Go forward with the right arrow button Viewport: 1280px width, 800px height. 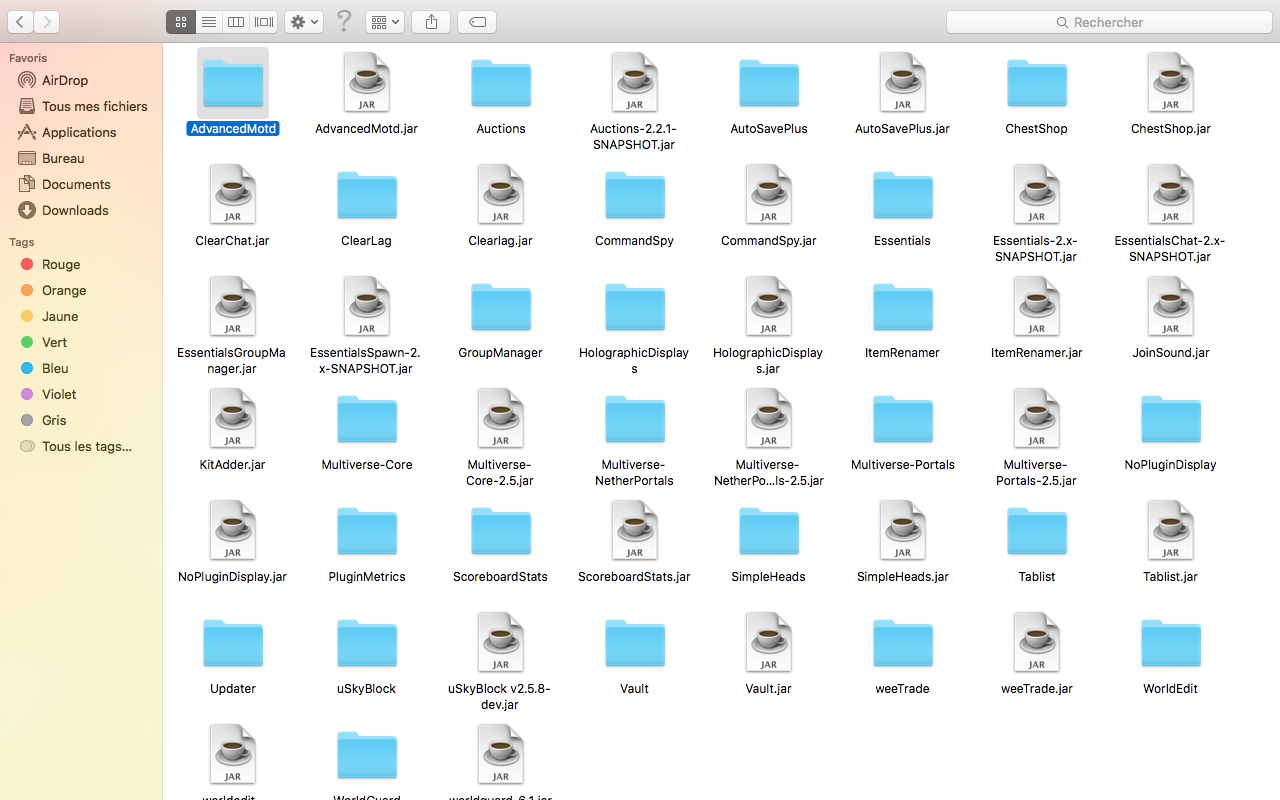point(46,22)
